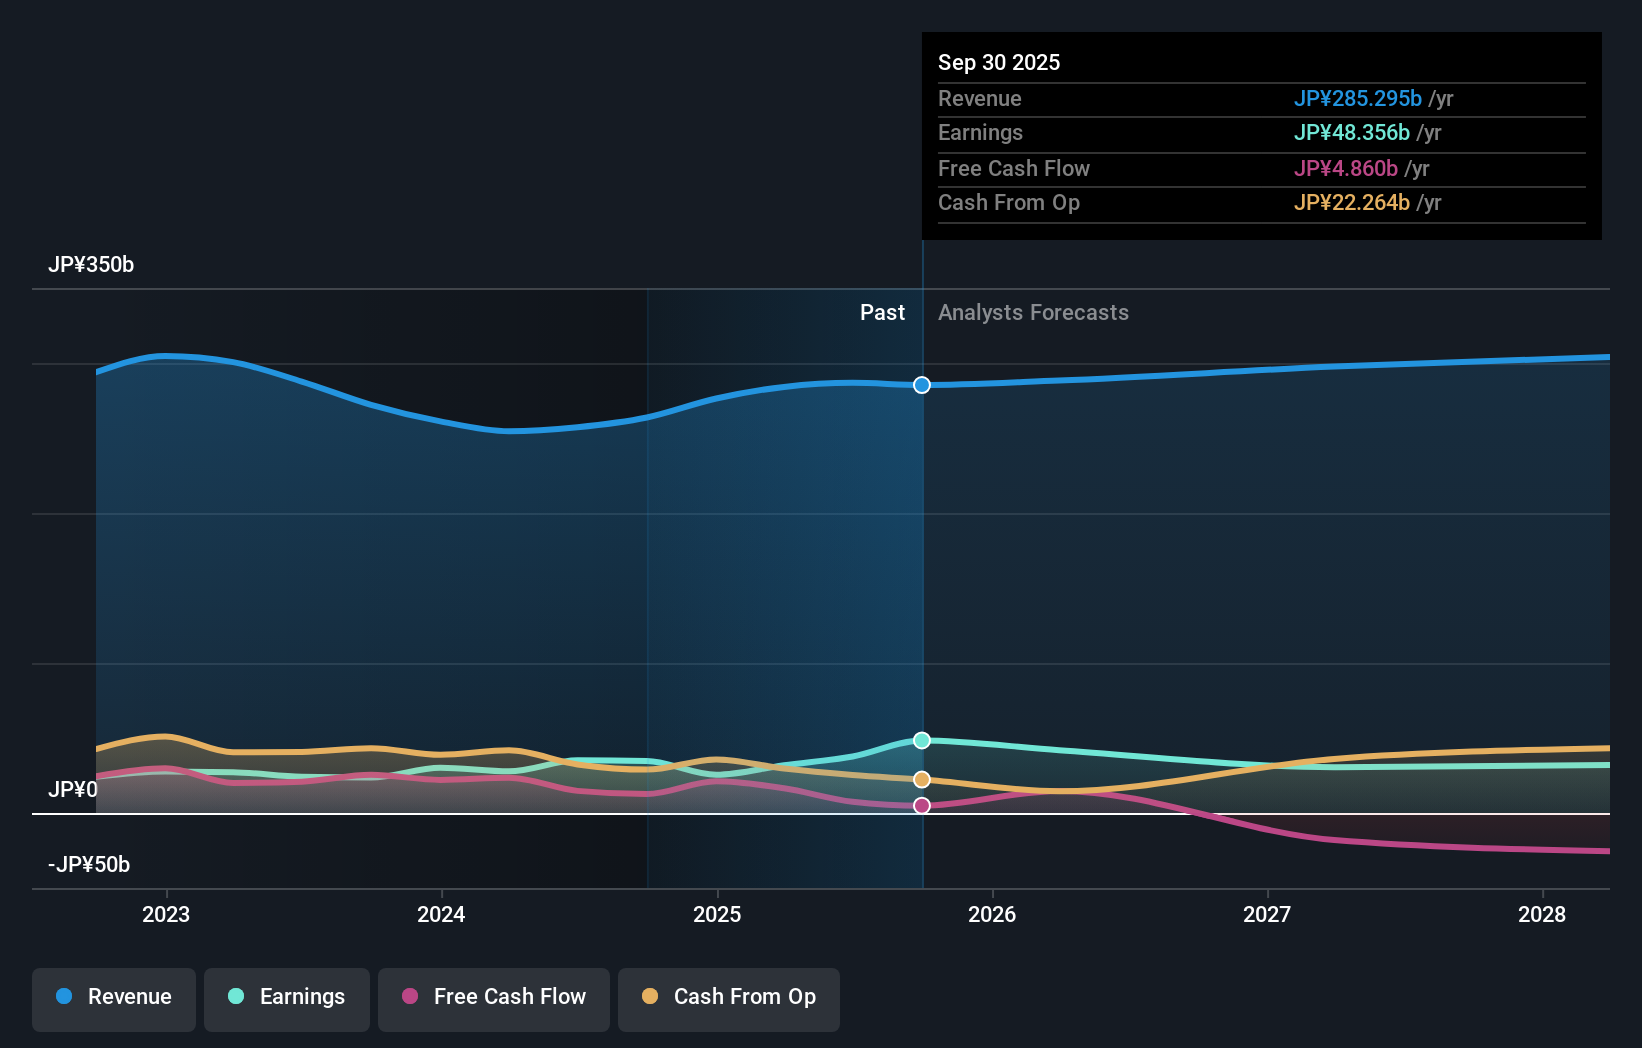Image resolution: width=1642 pixels, height=1048 pixels.
Task: Toggle the Revenue series visibility
Action: coord(113,997)
